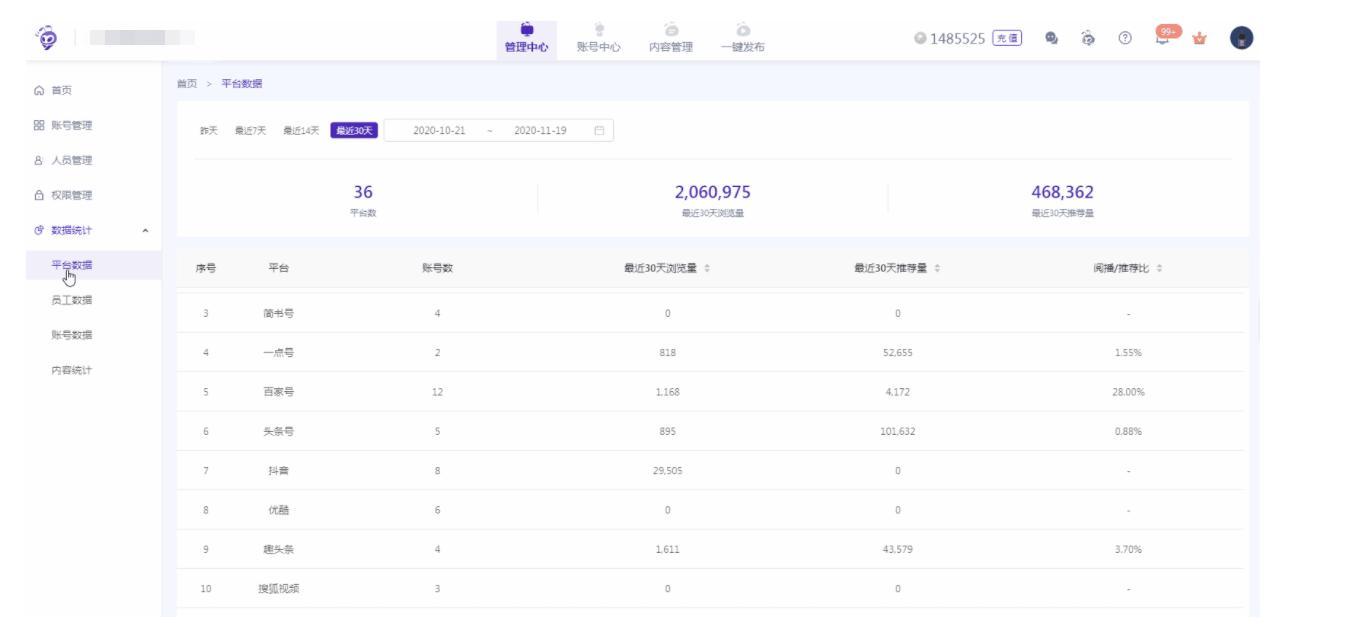Filter by 最近14天
Screen dimensions: 1354x634
(301, 131)
